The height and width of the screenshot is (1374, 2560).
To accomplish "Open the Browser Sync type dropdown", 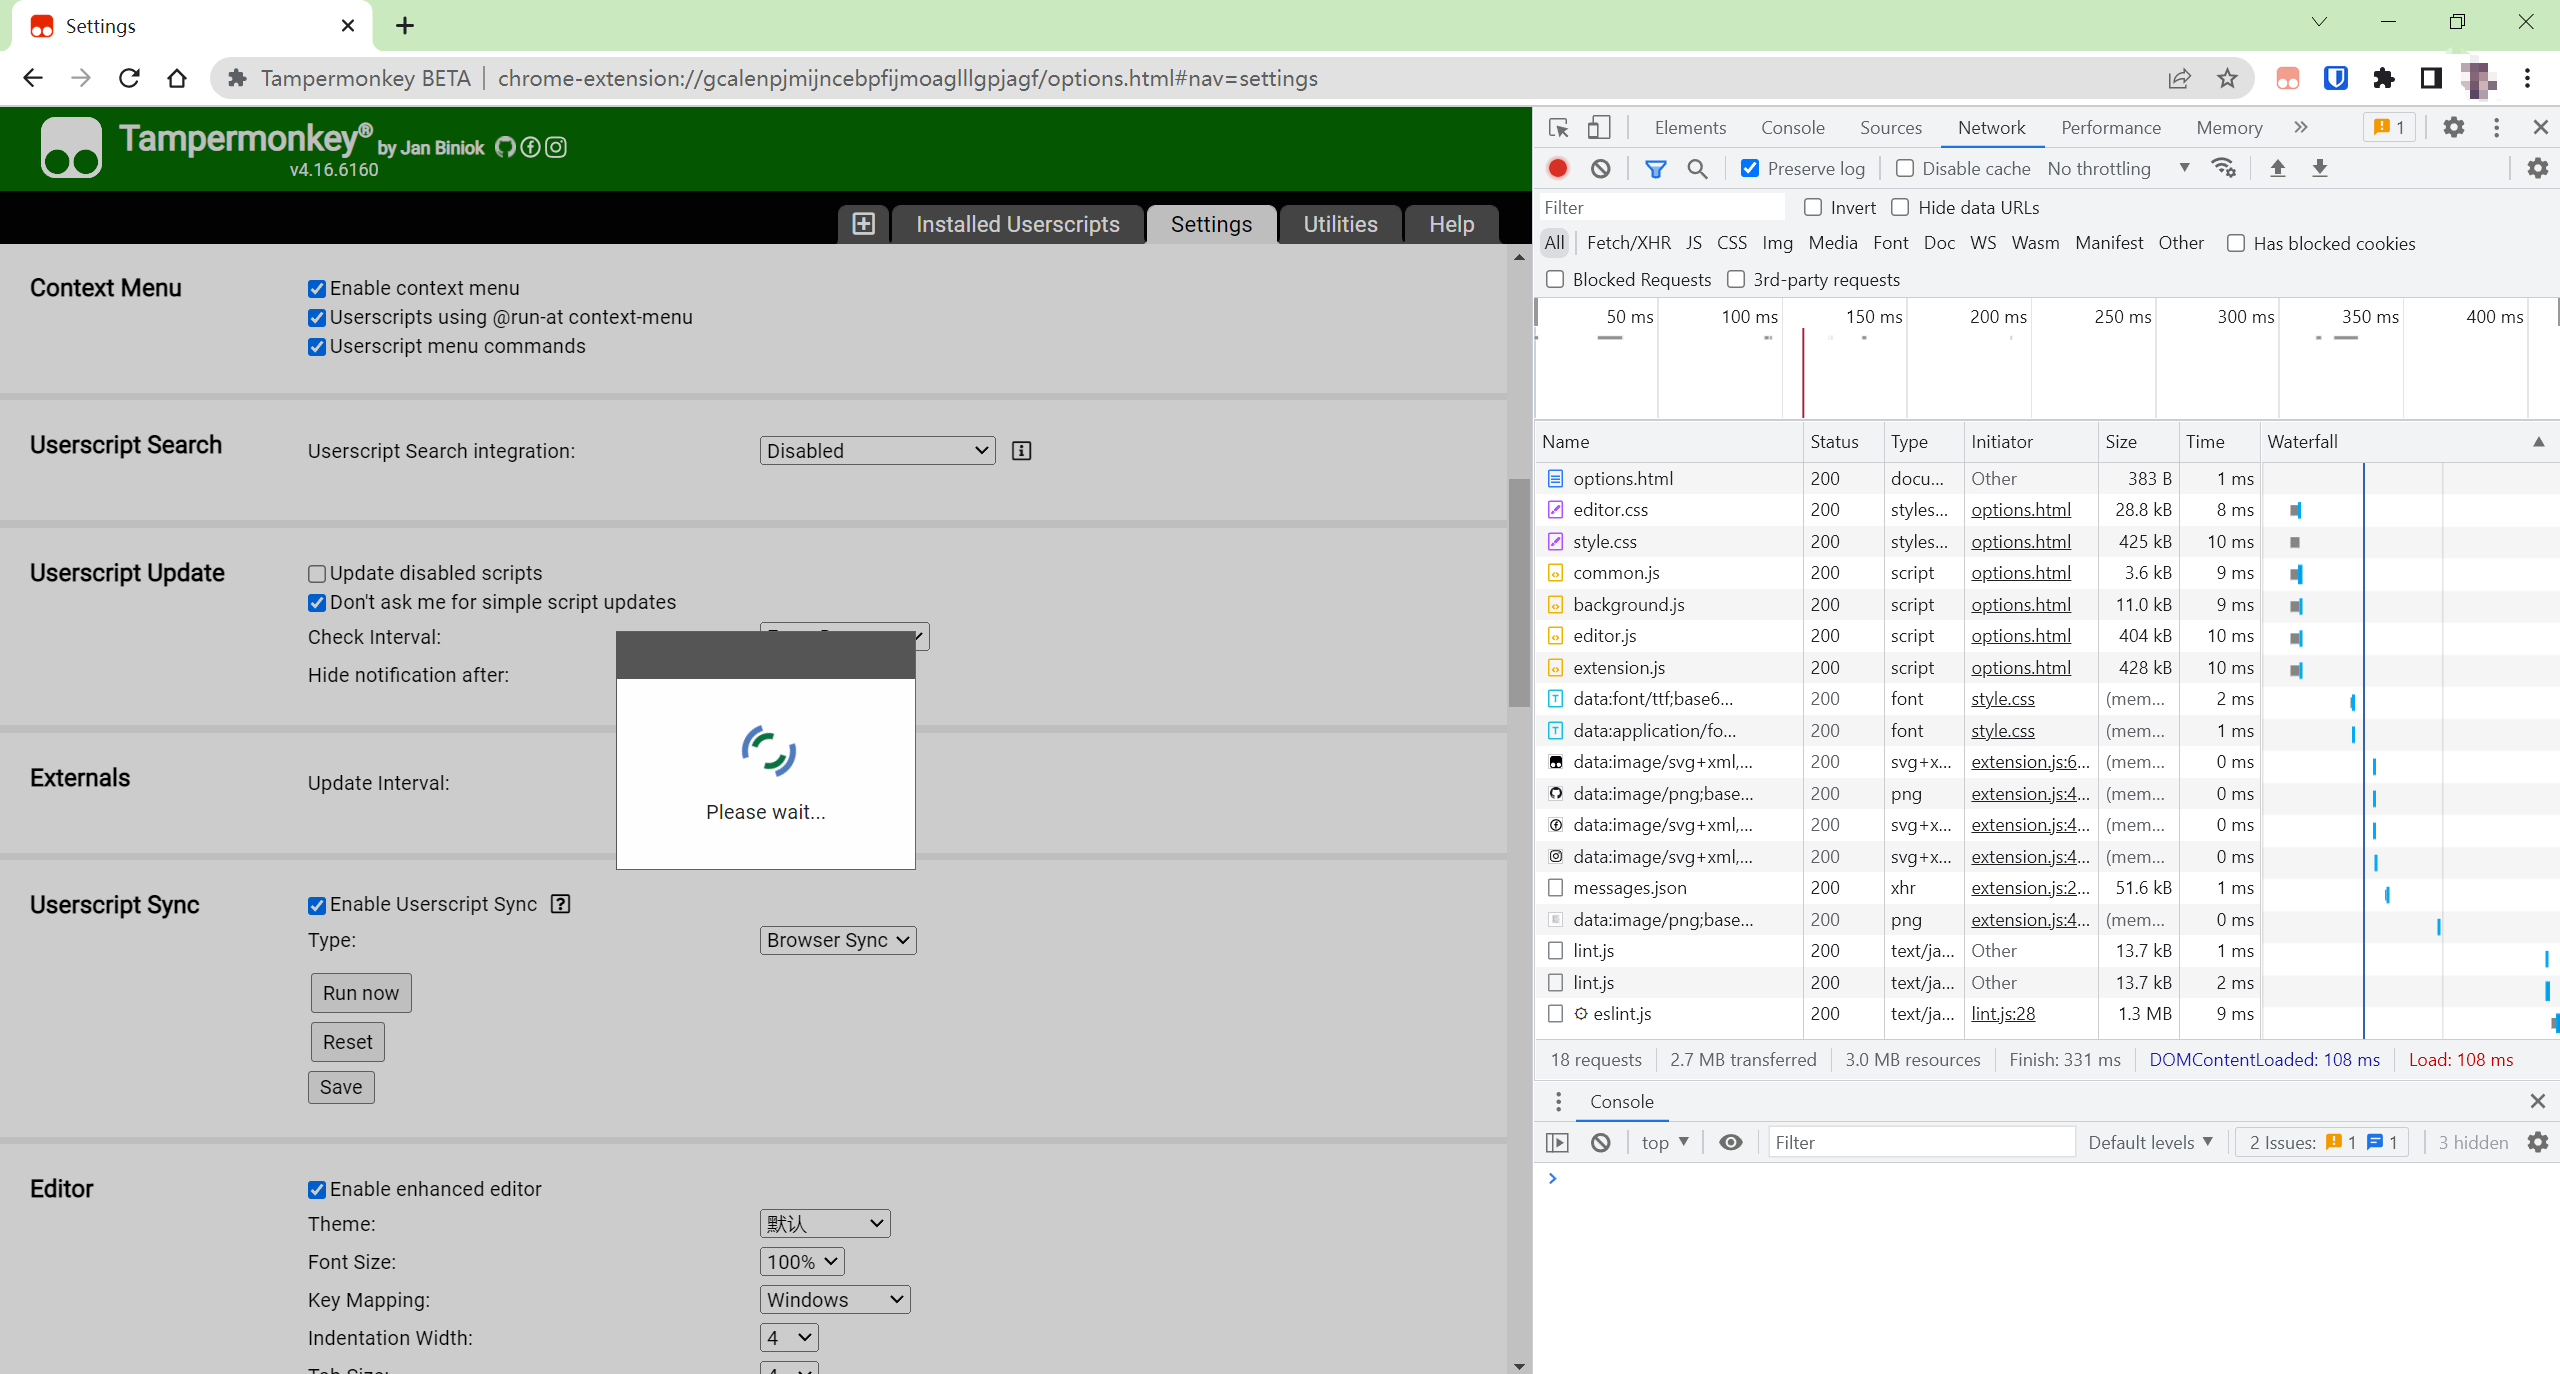I will [x=837, y=940].
